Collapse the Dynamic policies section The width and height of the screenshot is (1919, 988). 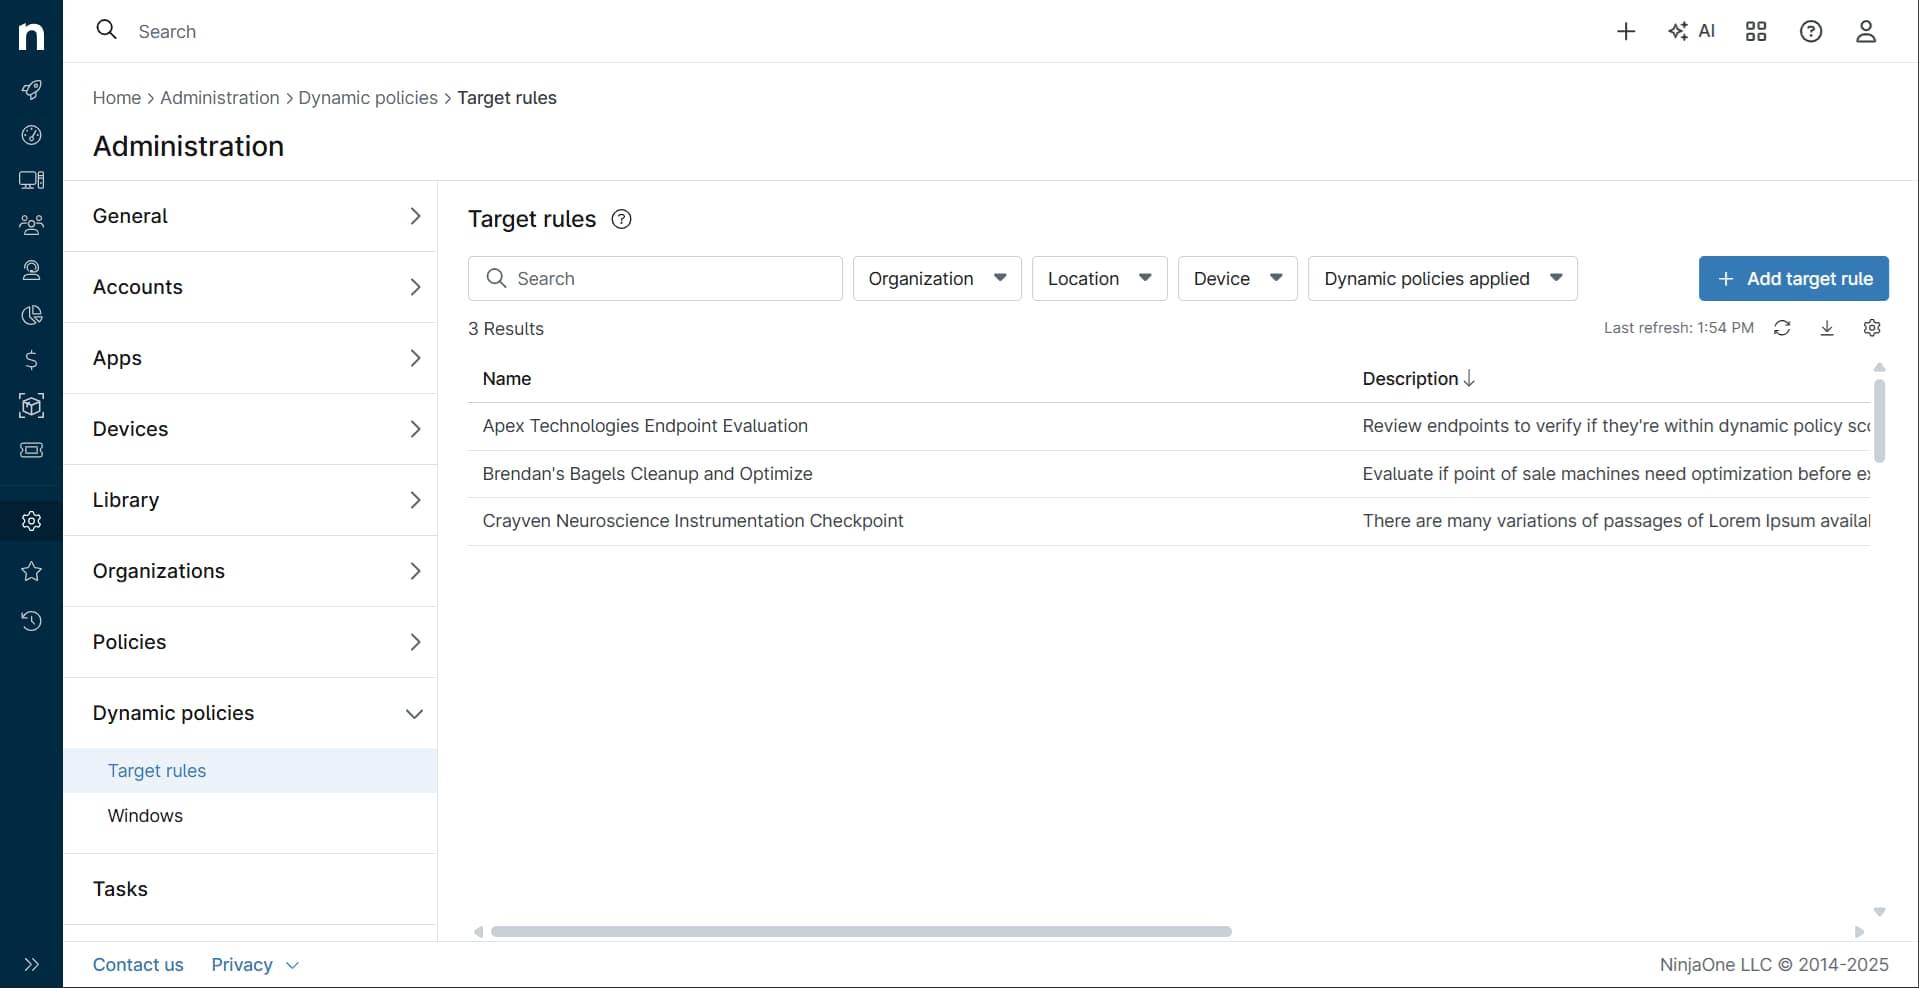point(414,713)
